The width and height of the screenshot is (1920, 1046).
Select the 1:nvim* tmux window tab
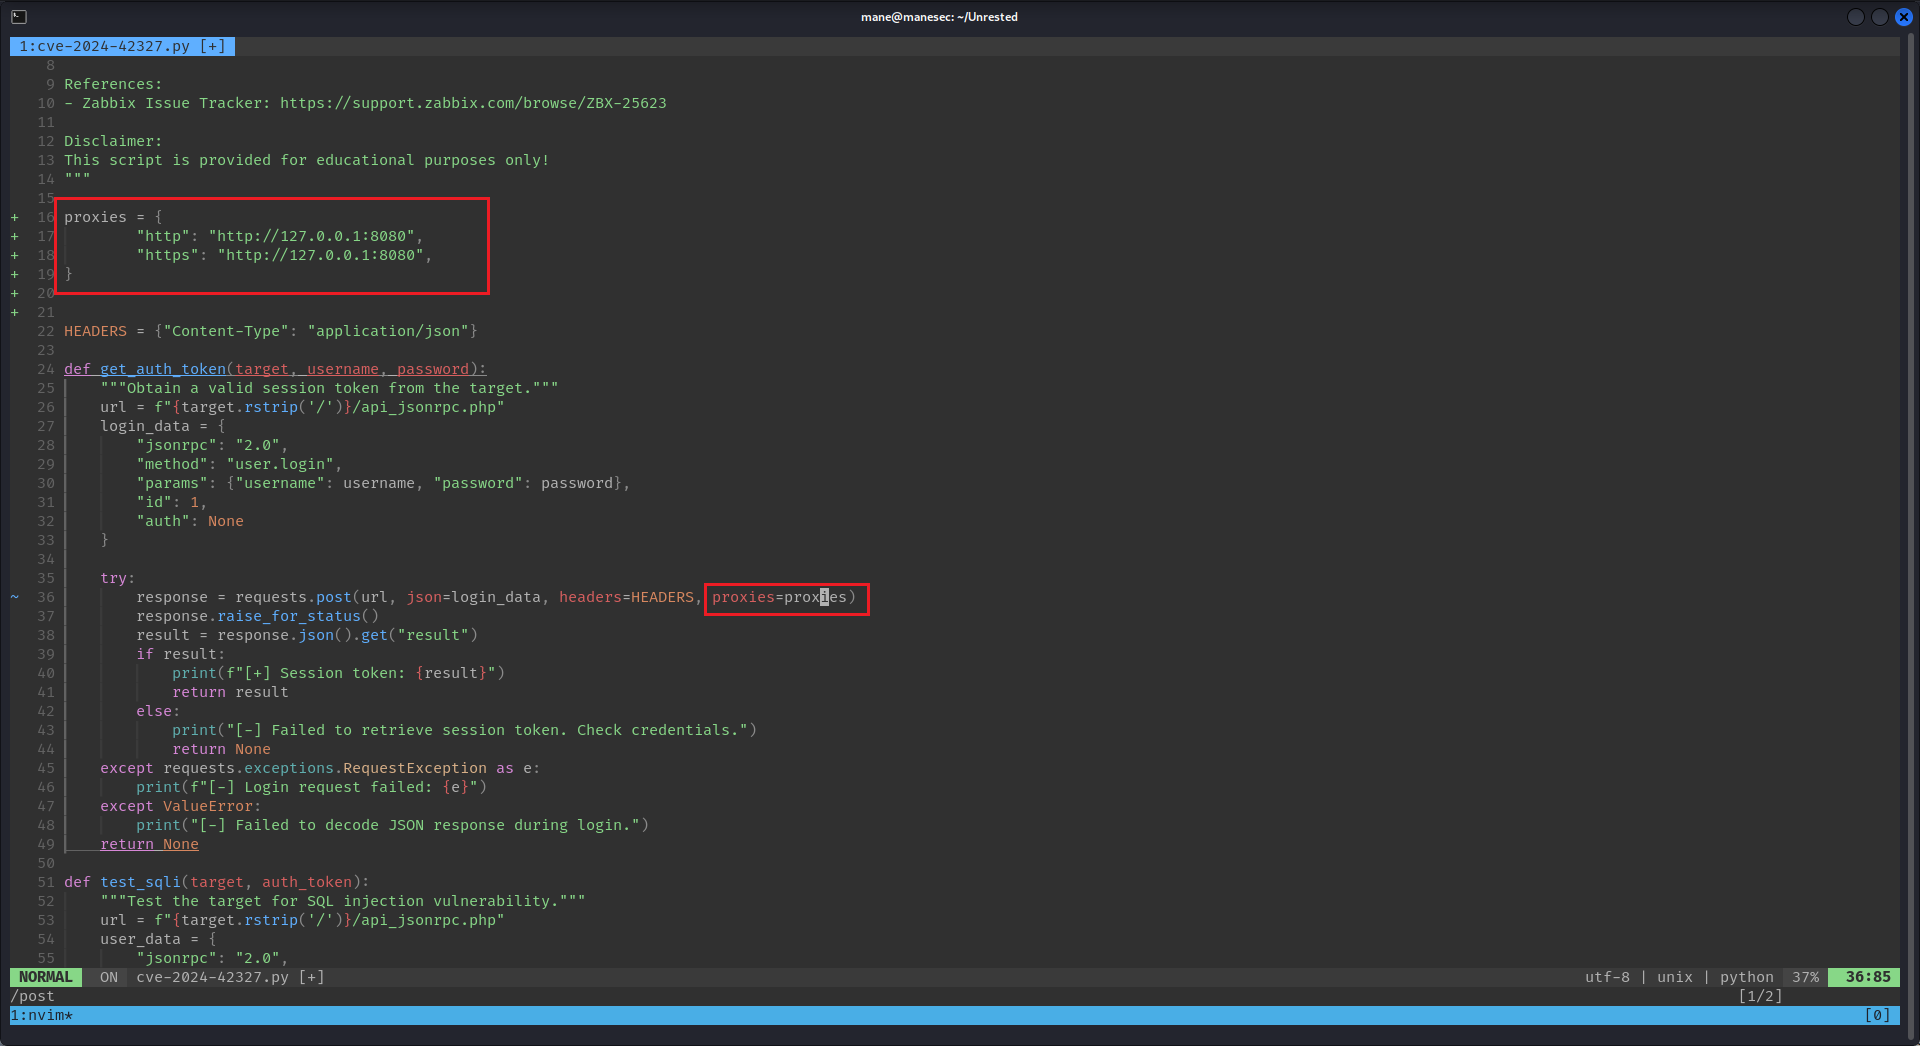click(x=42, y=1015)
